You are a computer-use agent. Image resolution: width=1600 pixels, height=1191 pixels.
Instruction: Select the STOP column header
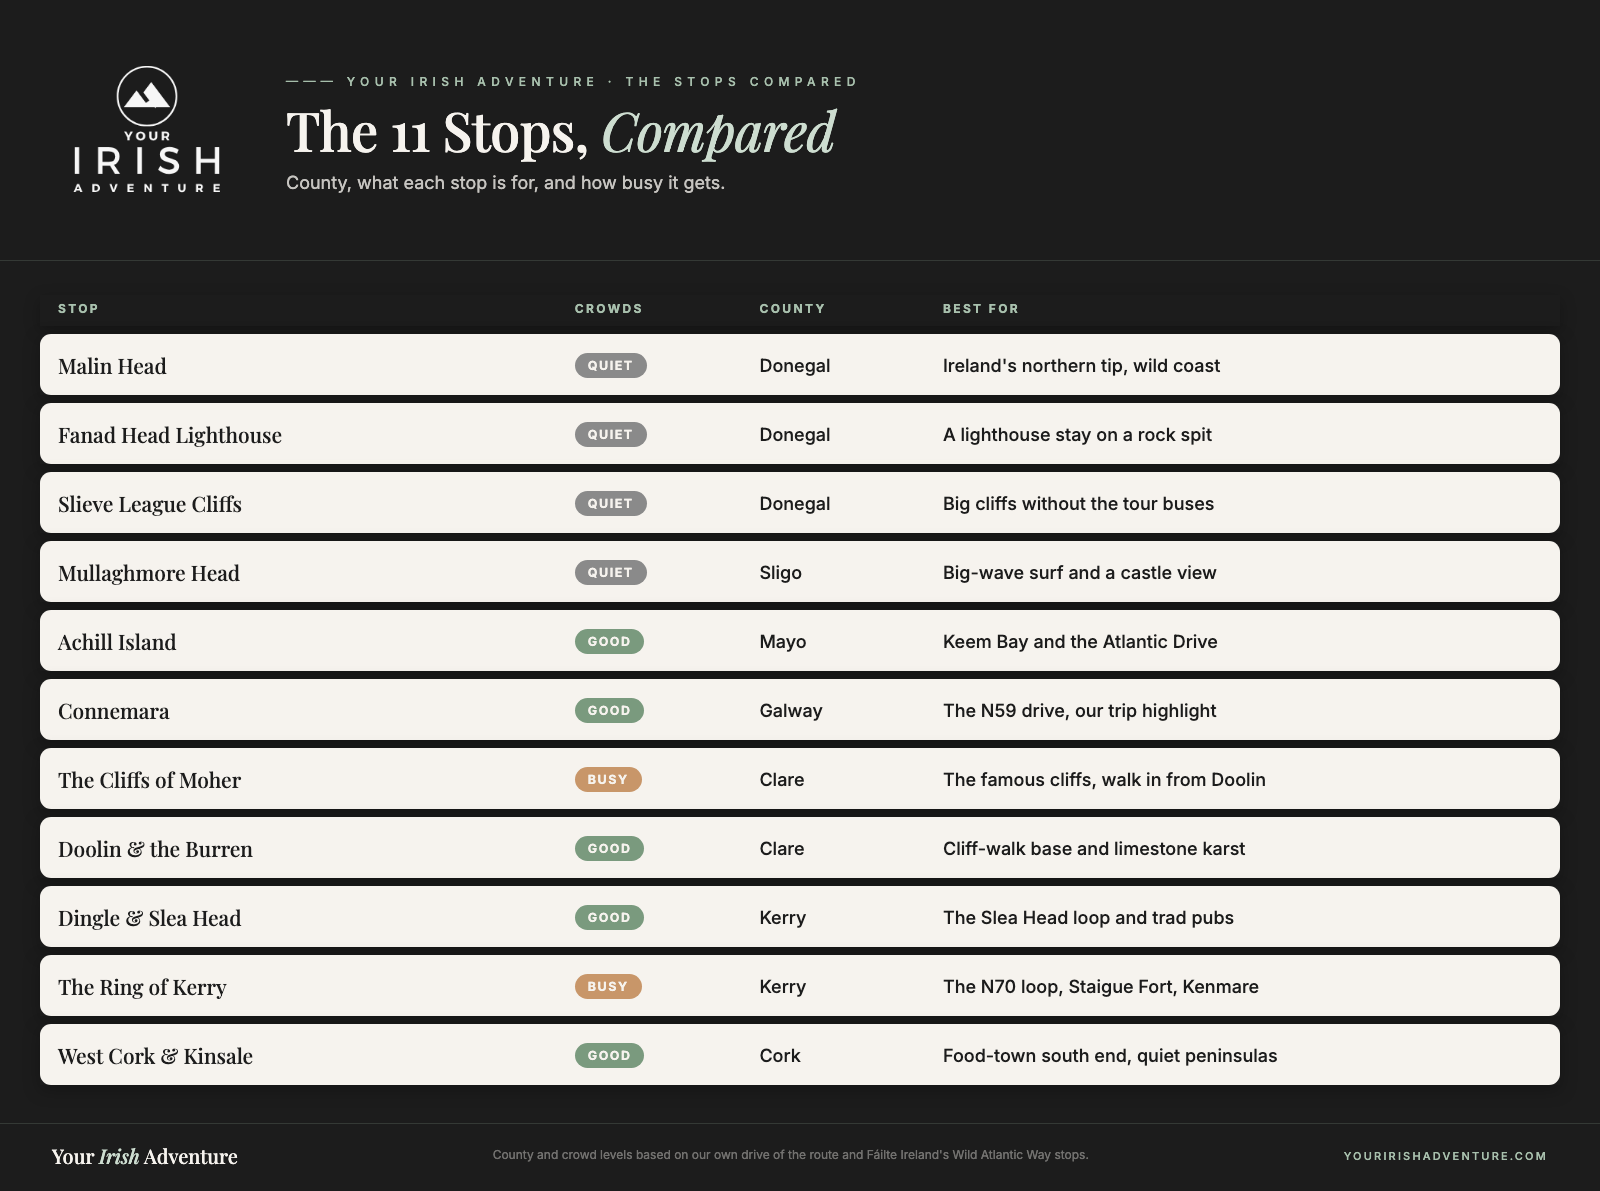[78, 308]
